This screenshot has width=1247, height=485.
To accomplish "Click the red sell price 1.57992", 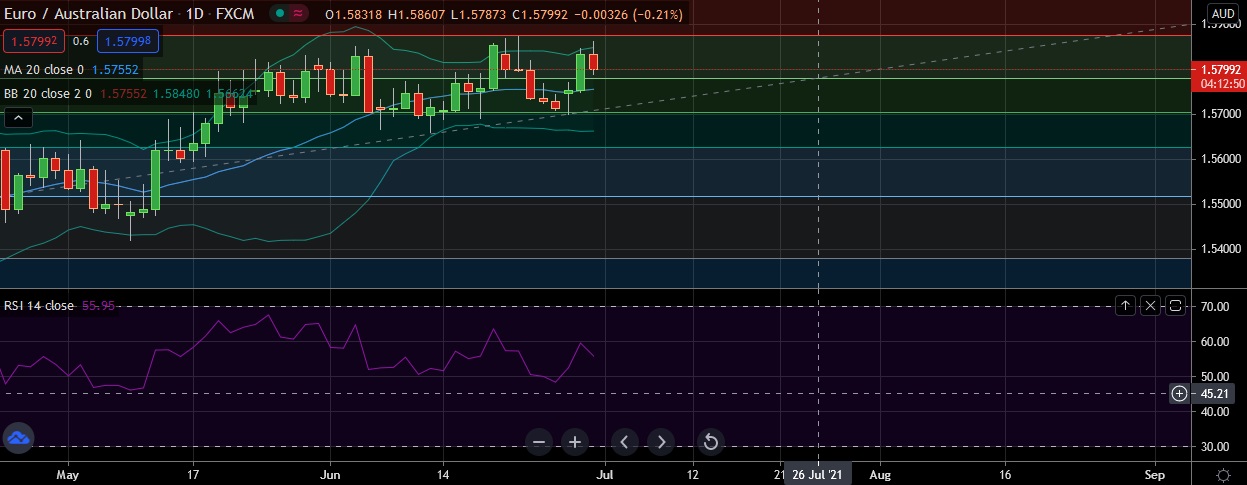I will pyautogui.click(x=35, y=41).
